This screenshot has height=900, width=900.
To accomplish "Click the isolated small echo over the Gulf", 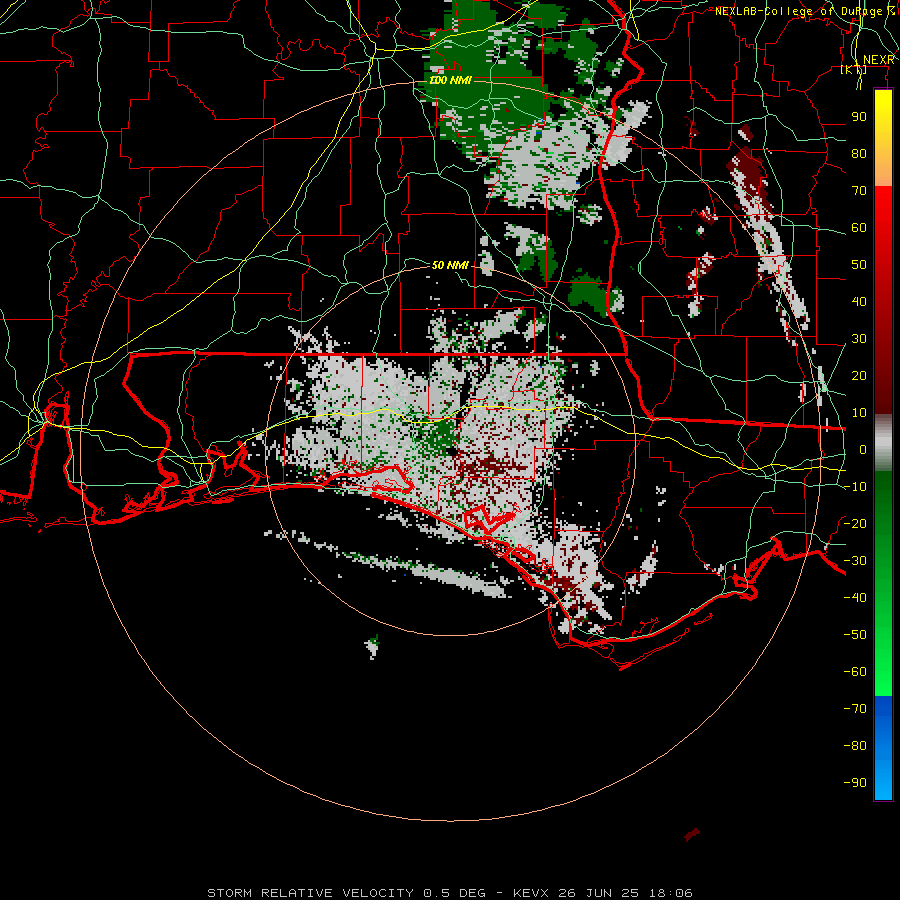I will [x=373, y=646].
